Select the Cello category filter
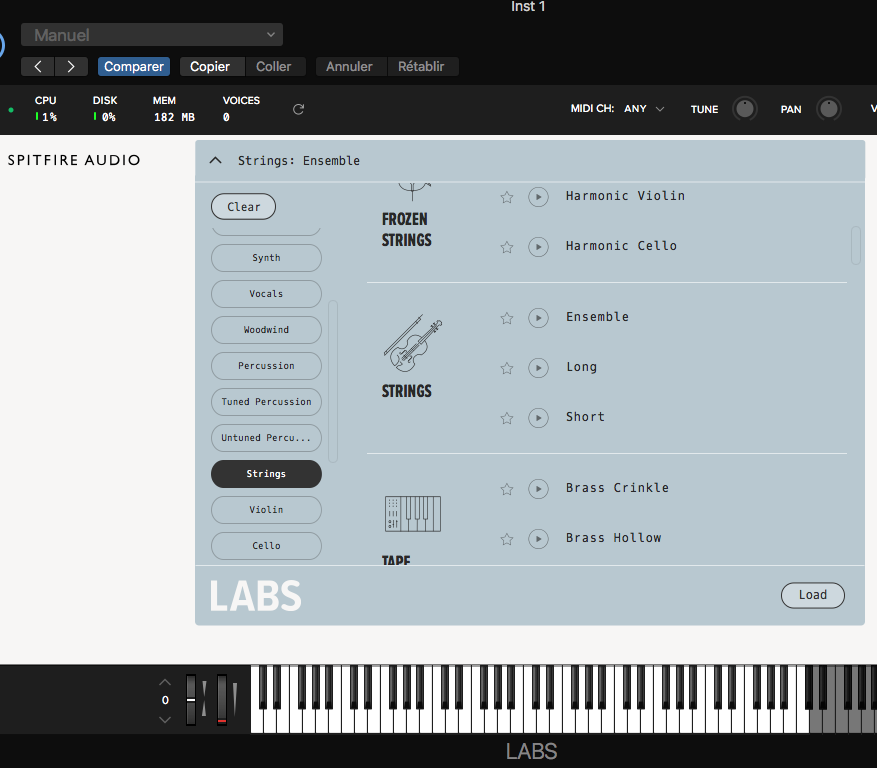The width and height of the screenshot is (877, 768). coord(265,546)
